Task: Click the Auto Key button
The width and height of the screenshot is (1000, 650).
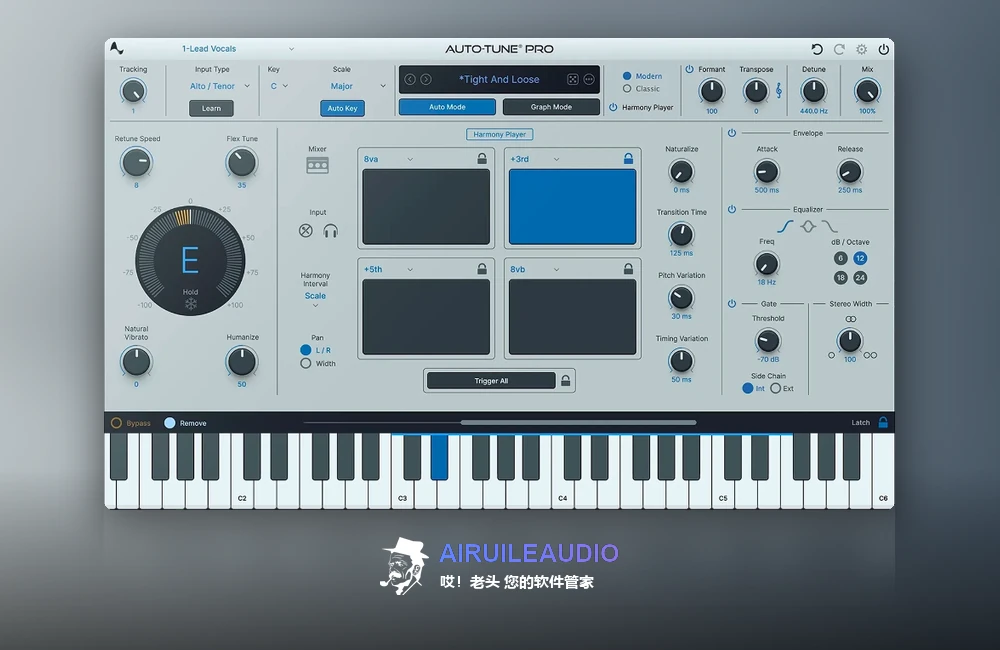Action: (x=342, y=108)
